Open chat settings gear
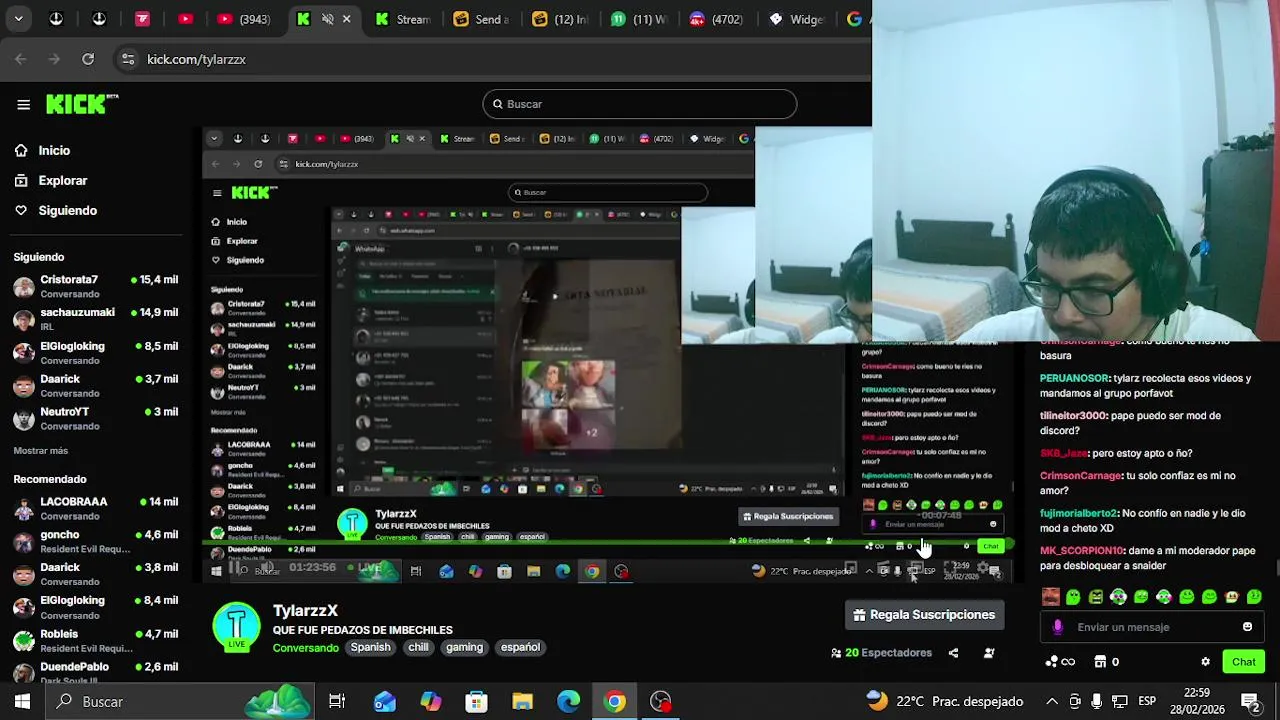The height and width of the screenshot is (720, 1280). pos(1205,662)
